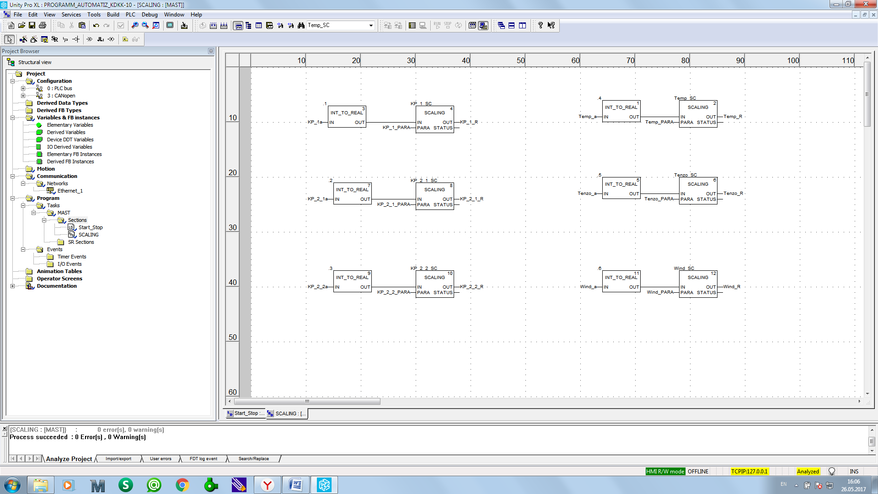Select the SCALING section tab
Image resolution: width=878 pixels, height=494 pixels.
click(286, 413)
